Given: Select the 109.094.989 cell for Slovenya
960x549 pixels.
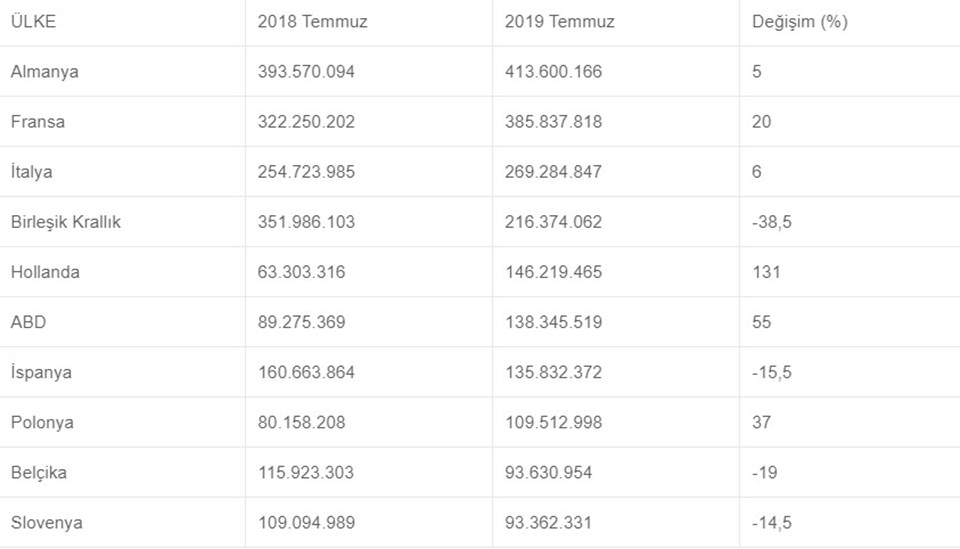Looking at the screenshot, I should click(306, 523).
